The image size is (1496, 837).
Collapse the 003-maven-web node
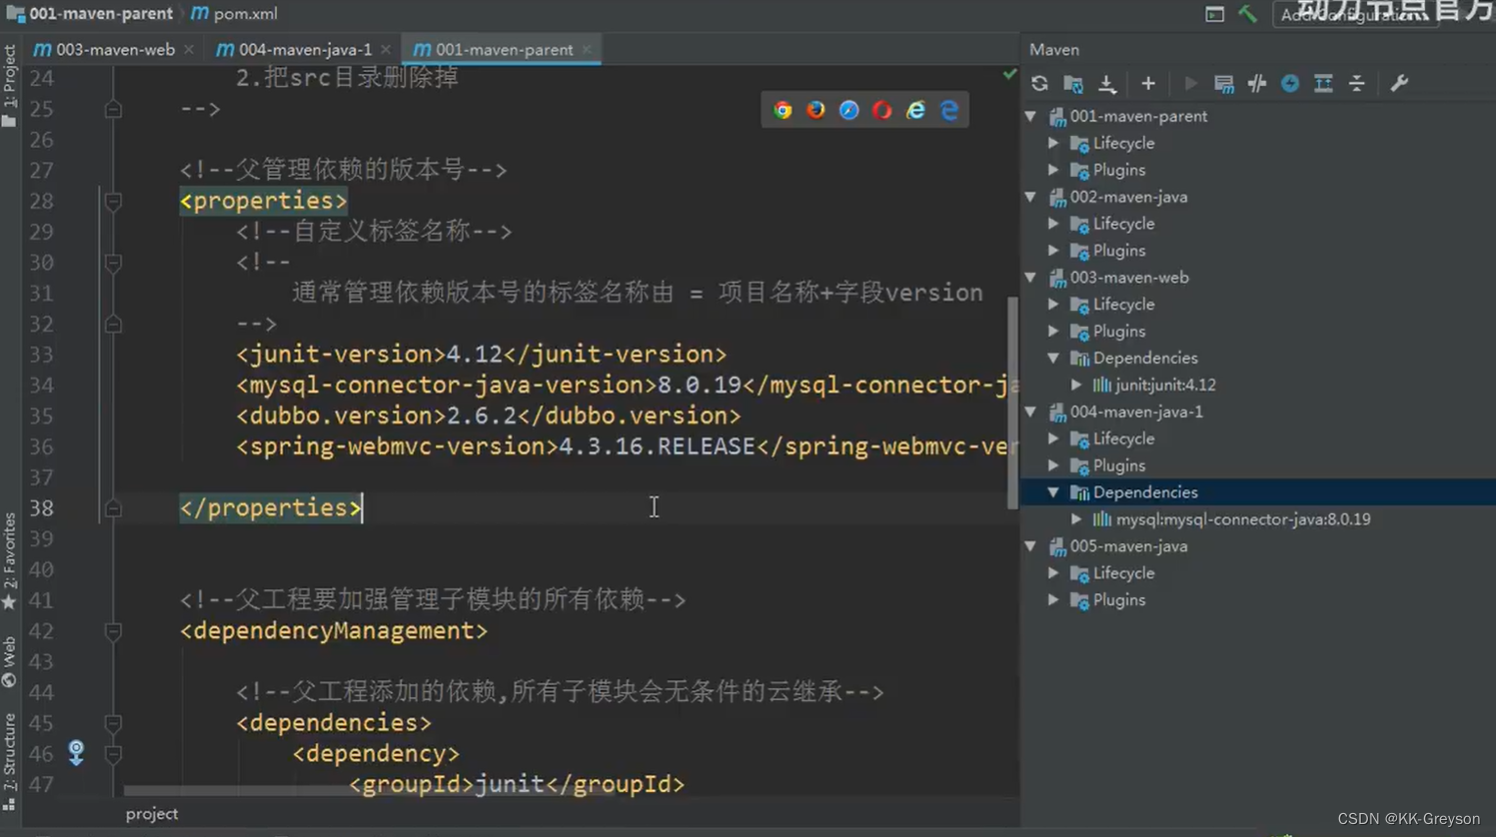[x=1031, y=278]
